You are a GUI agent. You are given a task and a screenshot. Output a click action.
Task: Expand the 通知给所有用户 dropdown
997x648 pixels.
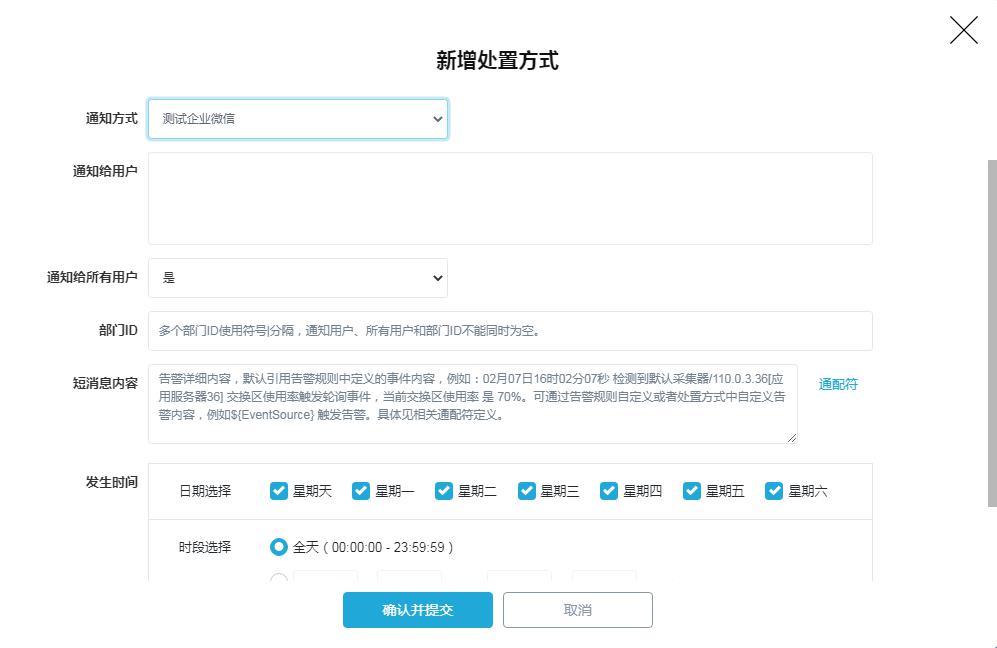point(297,278)
